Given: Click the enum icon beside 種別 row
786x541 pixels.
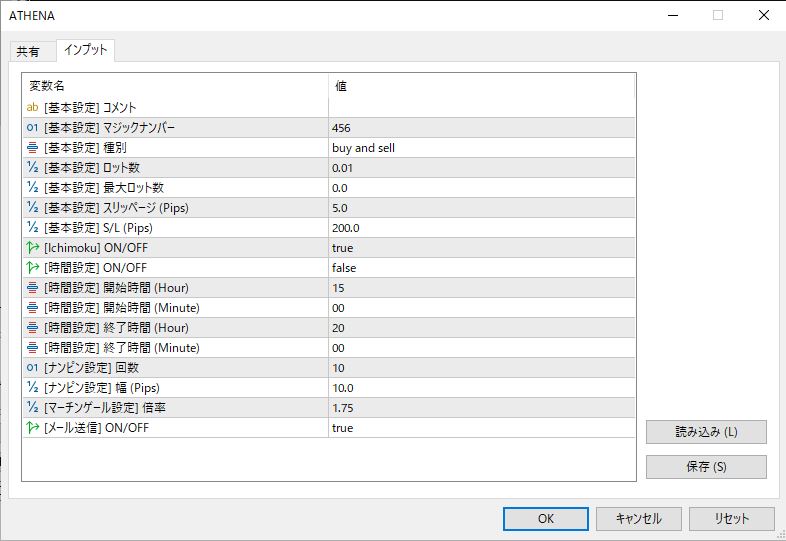Looking at the screenshot, I should (32, 148).
